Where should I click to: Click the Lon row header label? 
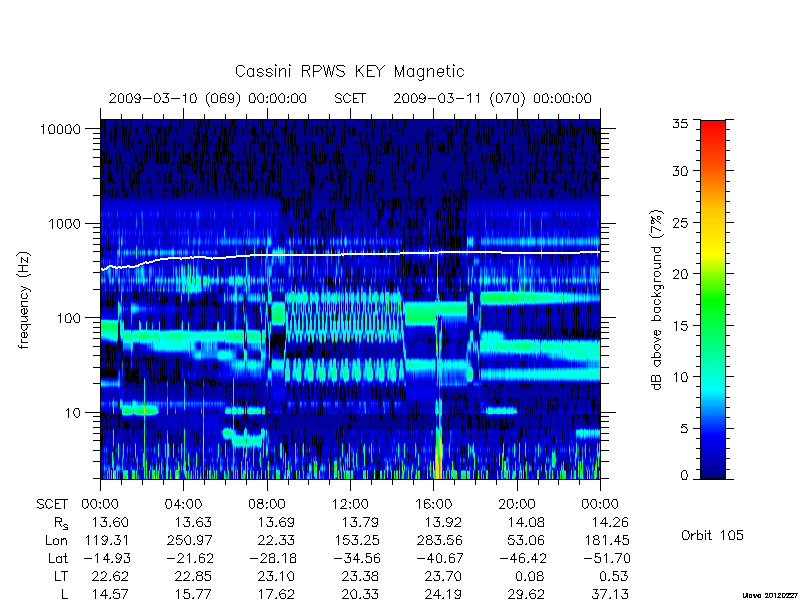click(56, 540)
